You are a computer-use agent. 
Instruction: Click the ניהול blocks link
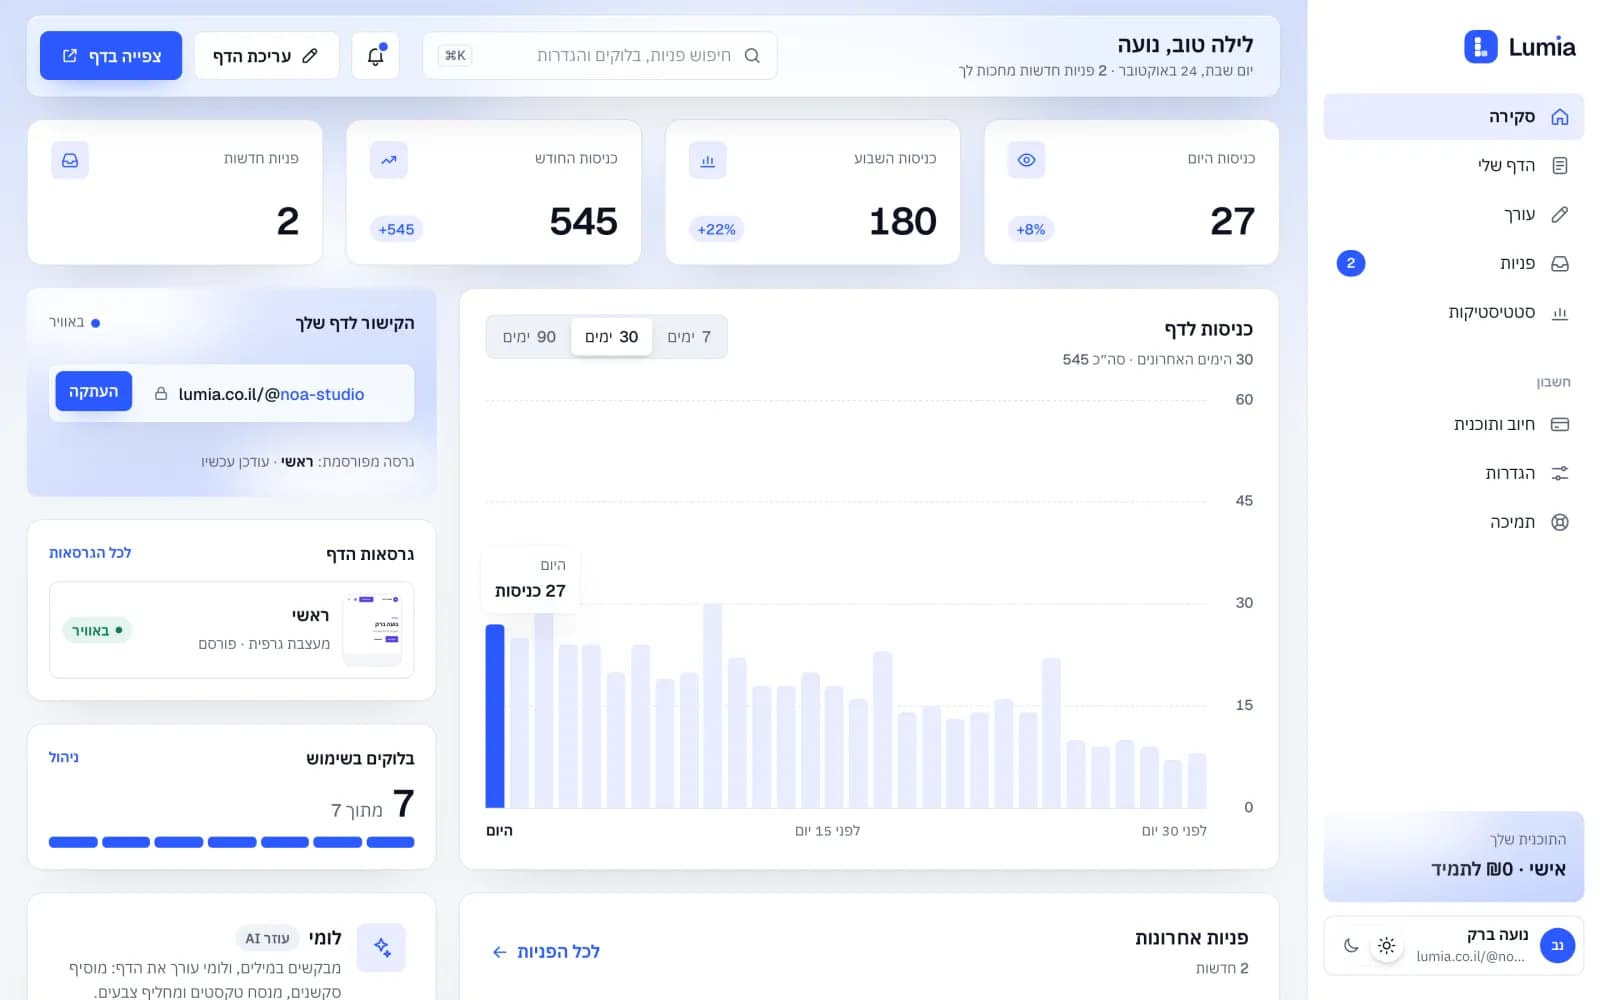point(64,758)
